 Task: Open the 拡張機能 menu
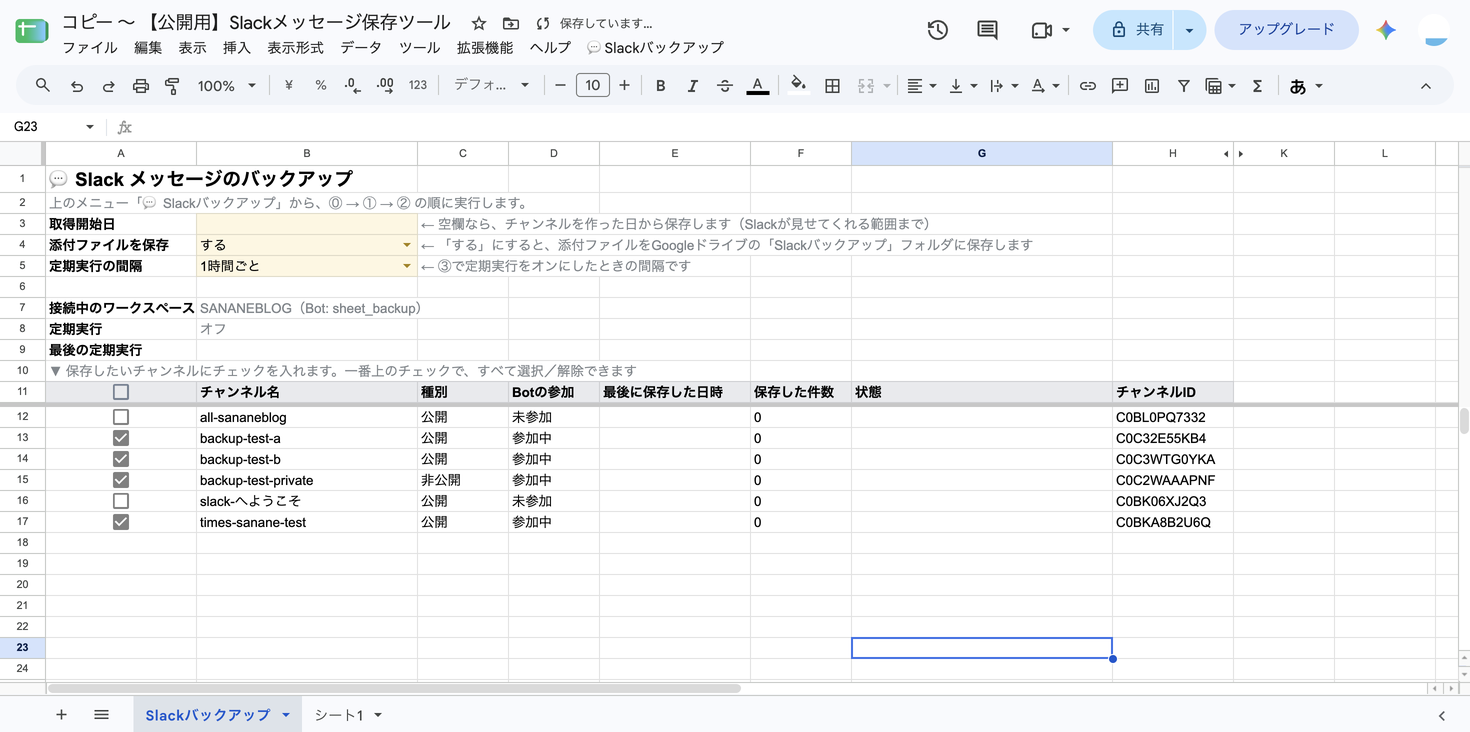point(485,47)
